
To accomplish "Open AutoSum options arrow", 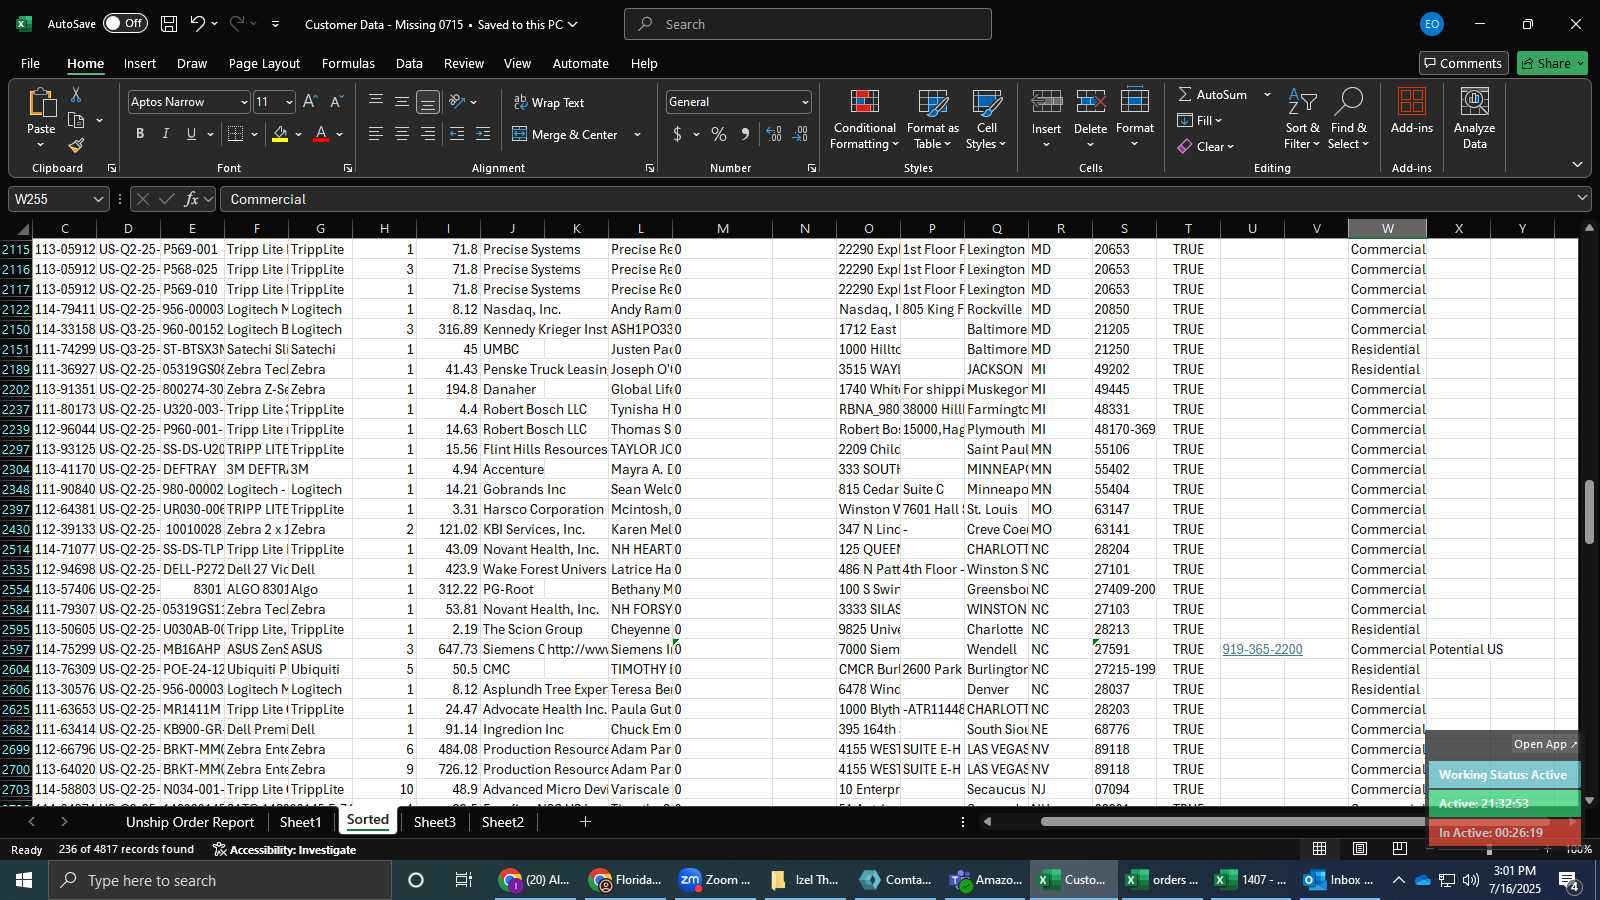I will click(1267, 94).
